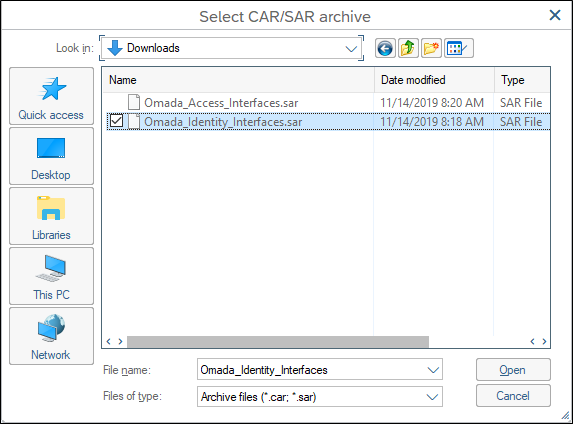Screen dimensions: 573x424
Task: Select This PC in the sidebar
Action: (51, 276)
